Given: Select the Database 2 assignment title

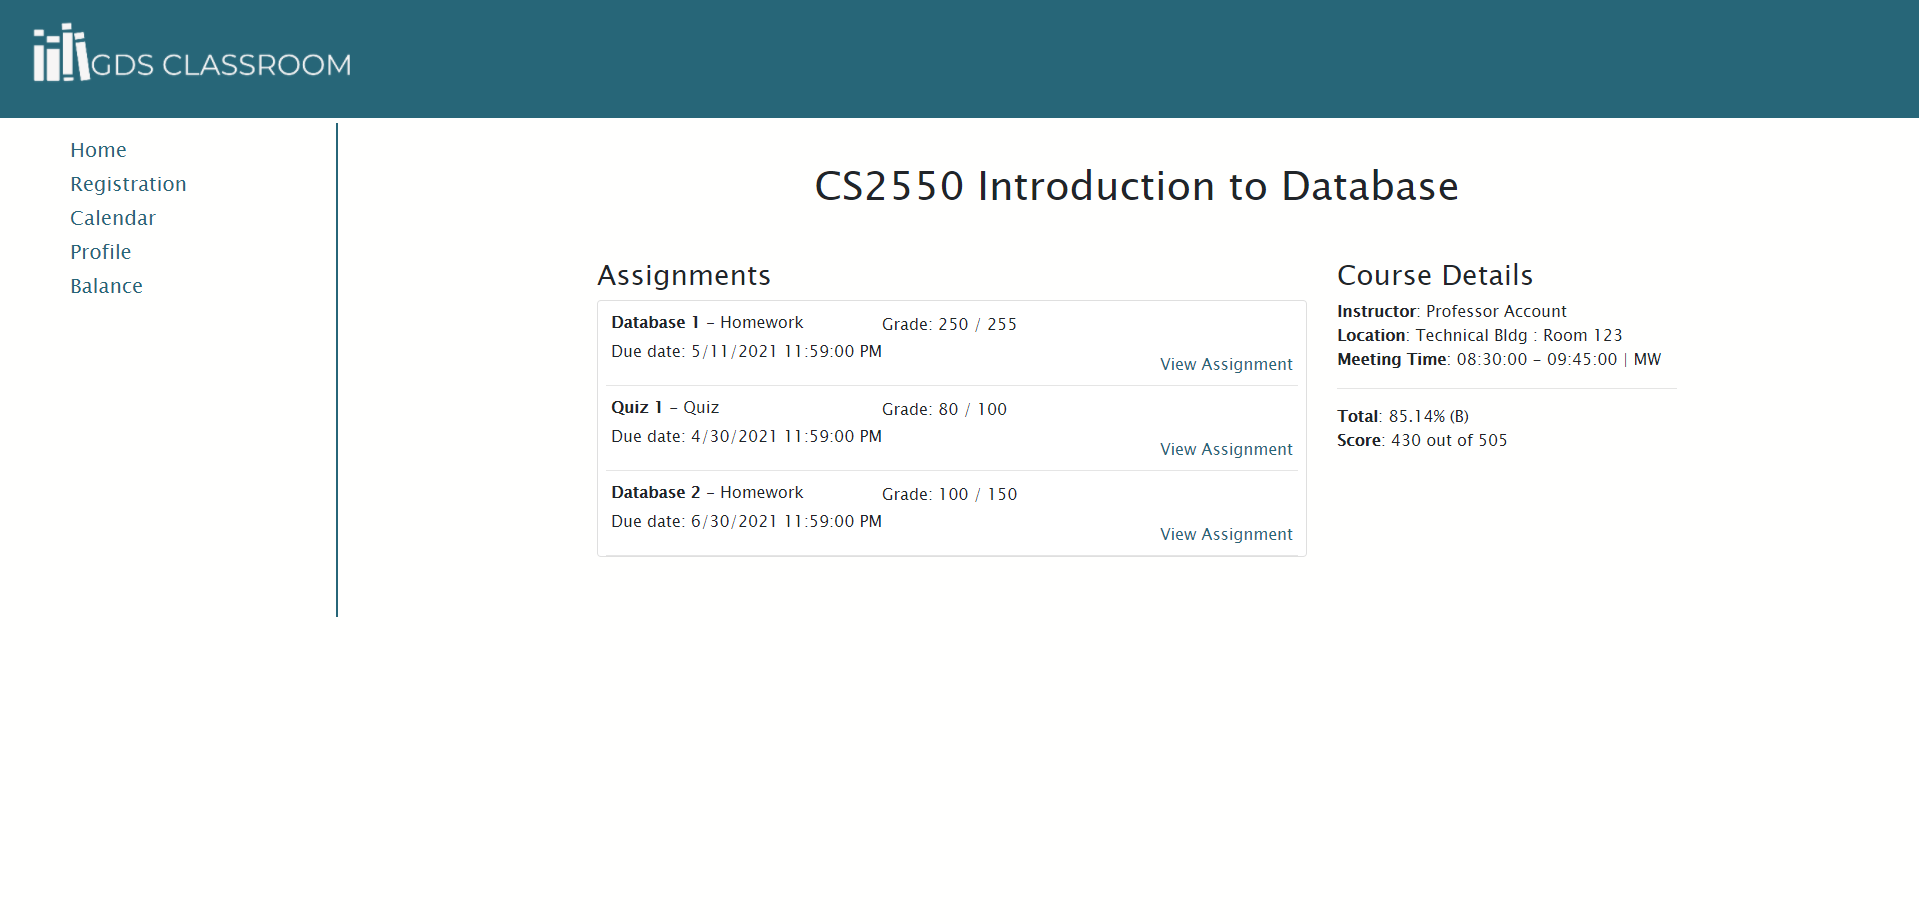Looking at the screenshot, I should coord(656,492).
